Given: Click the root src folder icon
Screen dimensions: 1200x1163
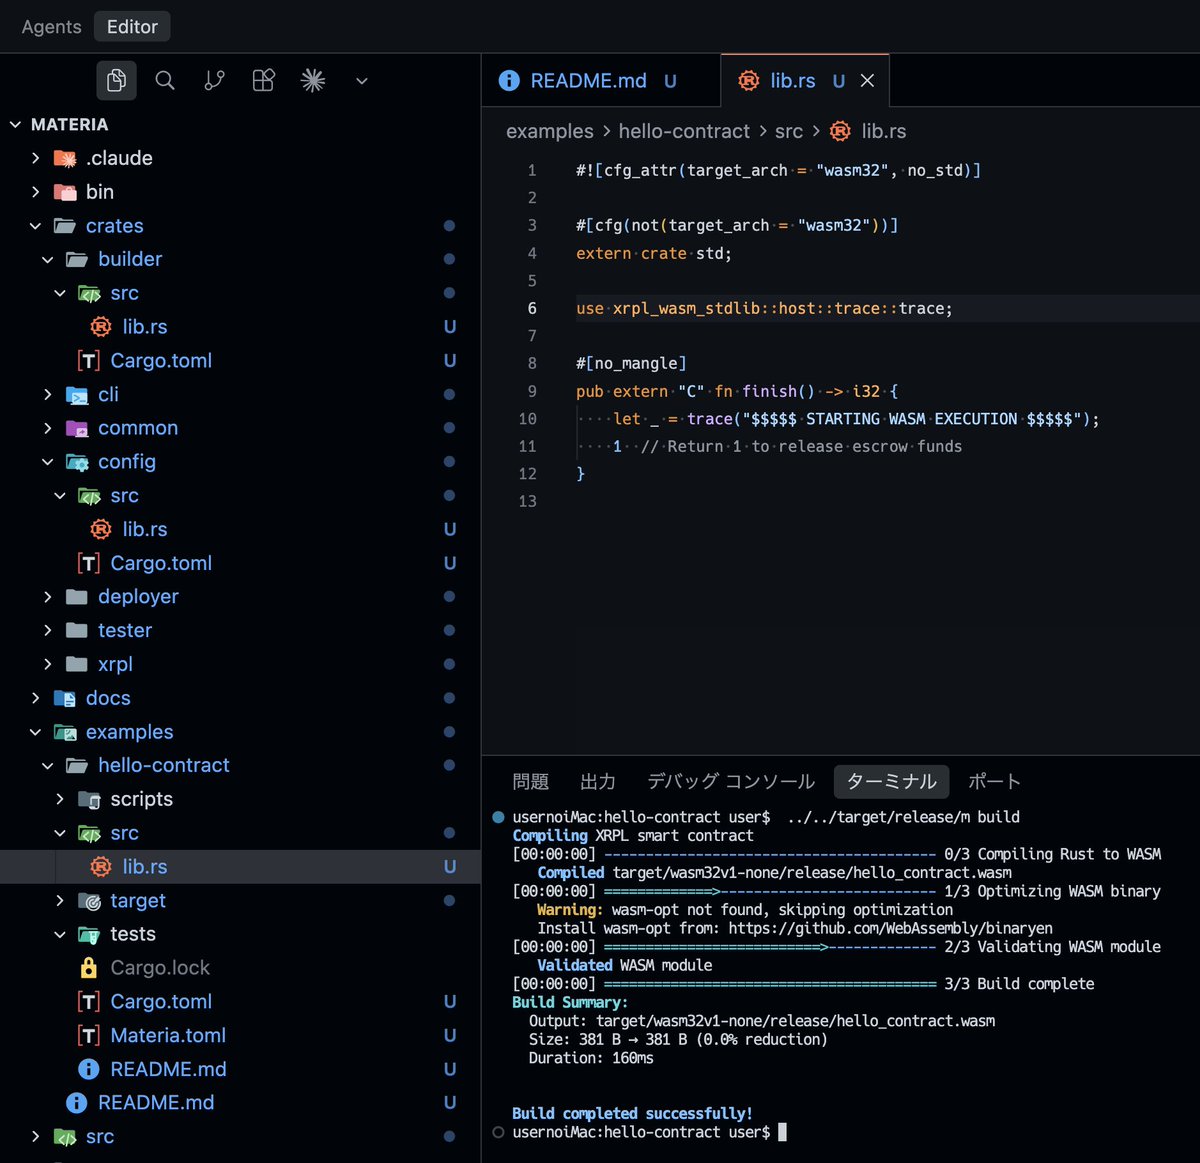Looking at the screenshot, I should 65,1137.
